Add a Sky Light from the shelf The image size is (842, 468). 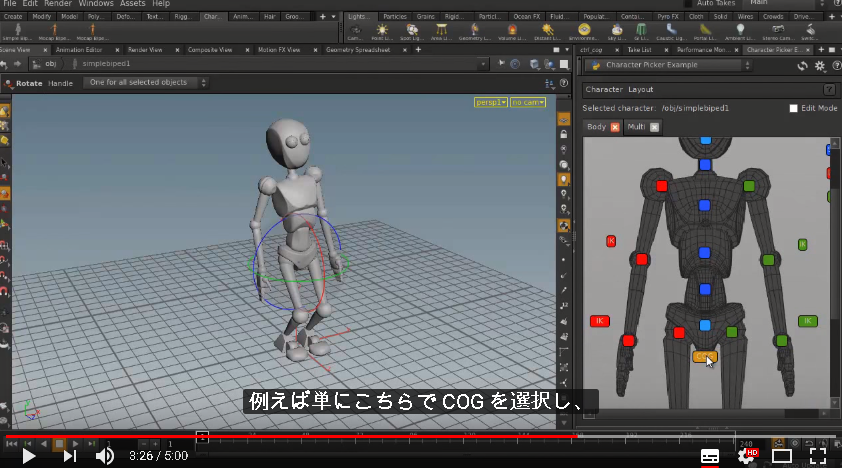pos(617,32)
